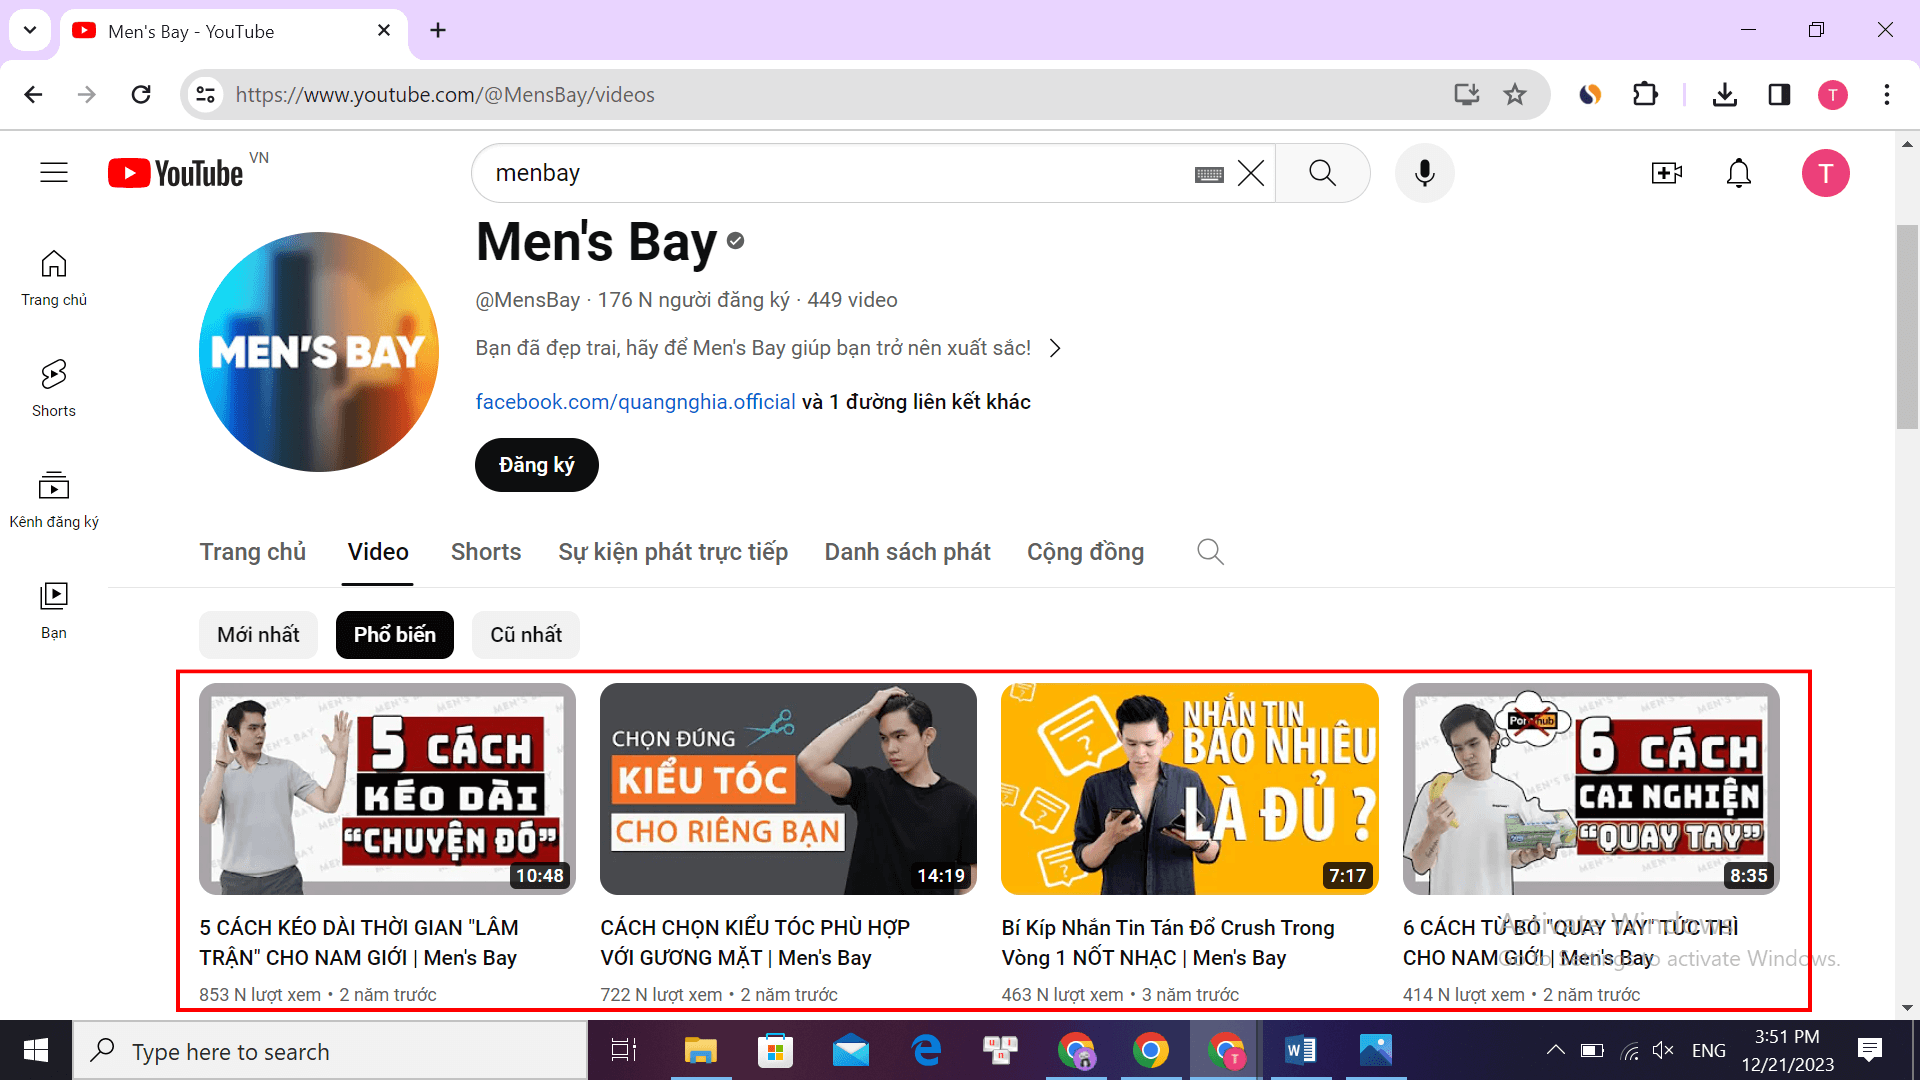This screenshot has height=1080, width=1920.
Task: Open the 7:17 NHẮN TIN thumbnail
Action: point(1190,789)
